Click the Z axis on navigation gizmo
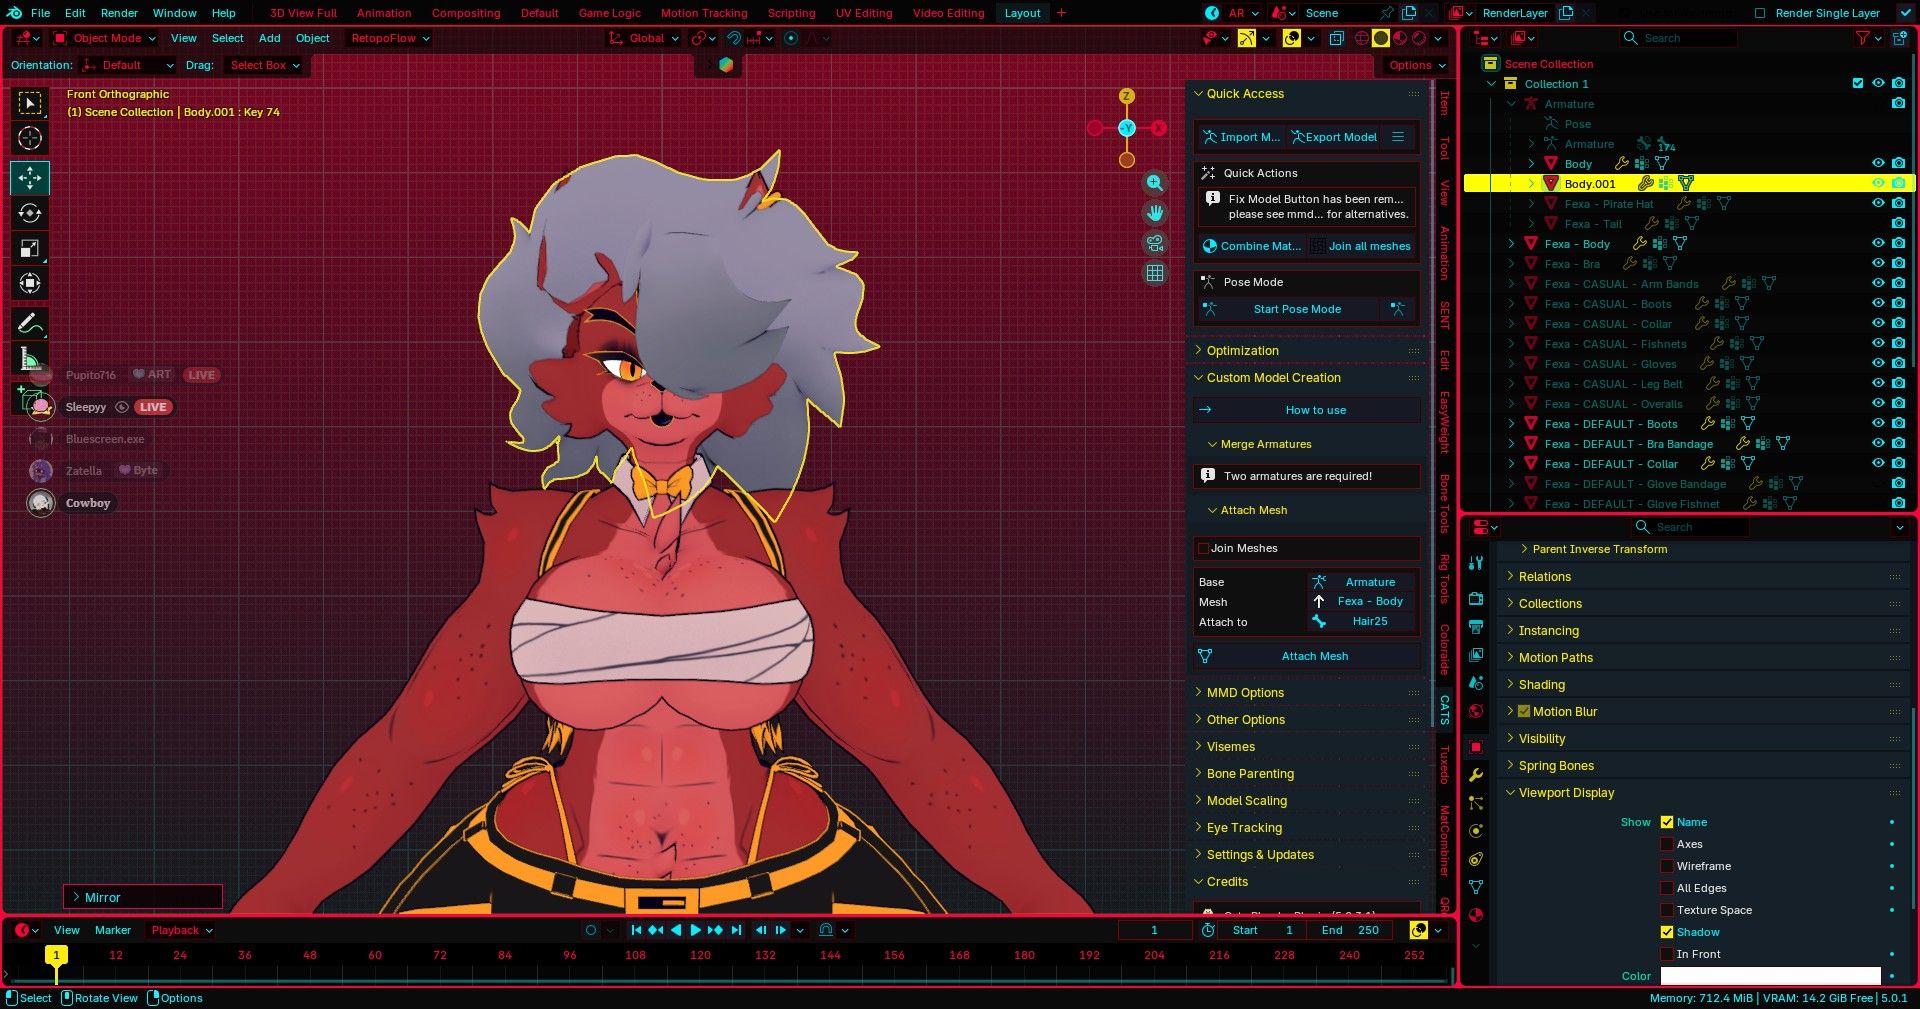This screenshot has height=1009, width=1920. (1127, 96)
